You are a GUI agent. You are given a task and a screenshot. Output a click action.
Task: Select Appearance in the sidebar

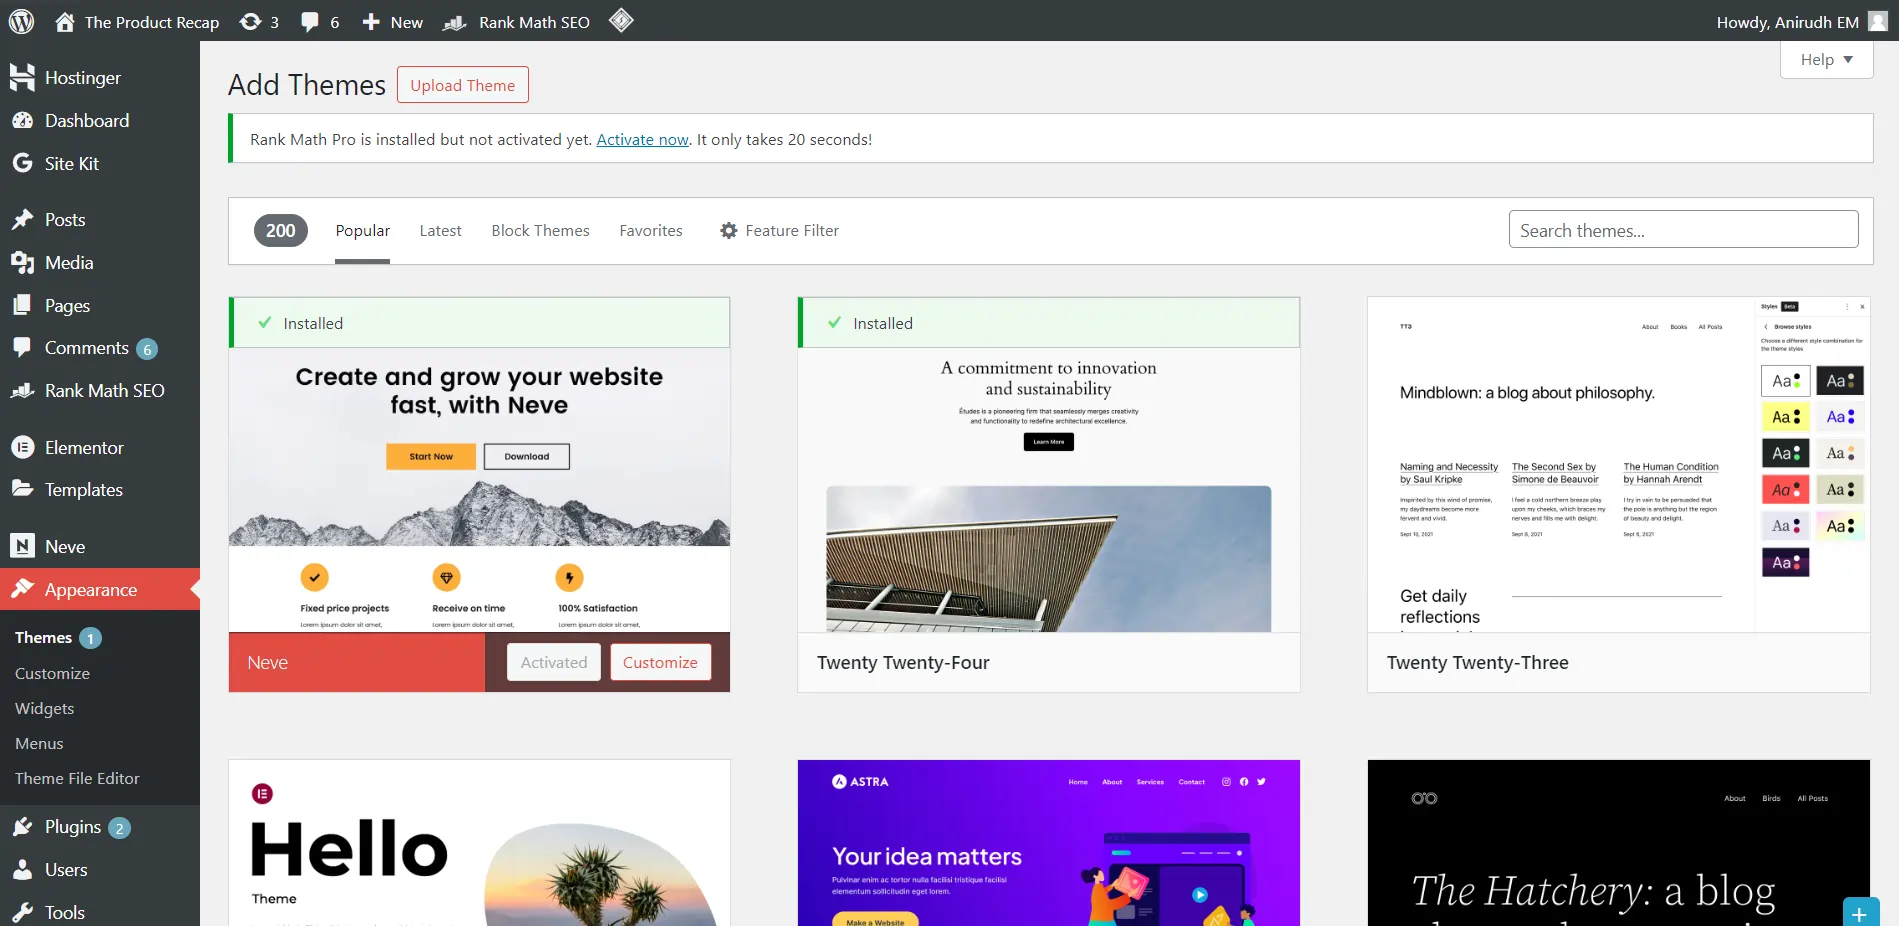point(100,589)
